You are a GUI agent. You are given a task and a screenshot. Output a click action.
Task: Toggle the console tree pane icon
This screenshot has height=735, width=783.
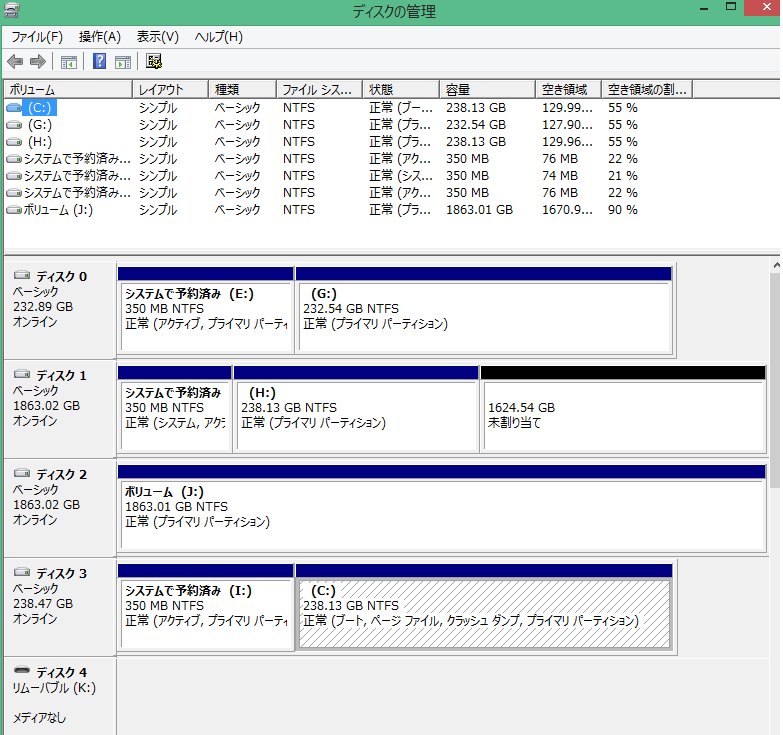pos(68,62)
